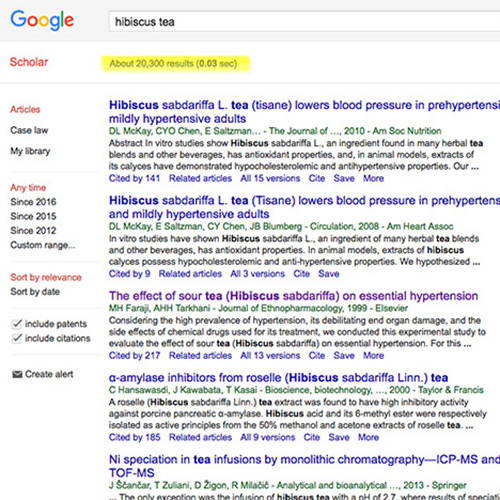Screen dimensions: 500x500
Task: Click the Create alert envelope icon
Action: pos(17,374)
